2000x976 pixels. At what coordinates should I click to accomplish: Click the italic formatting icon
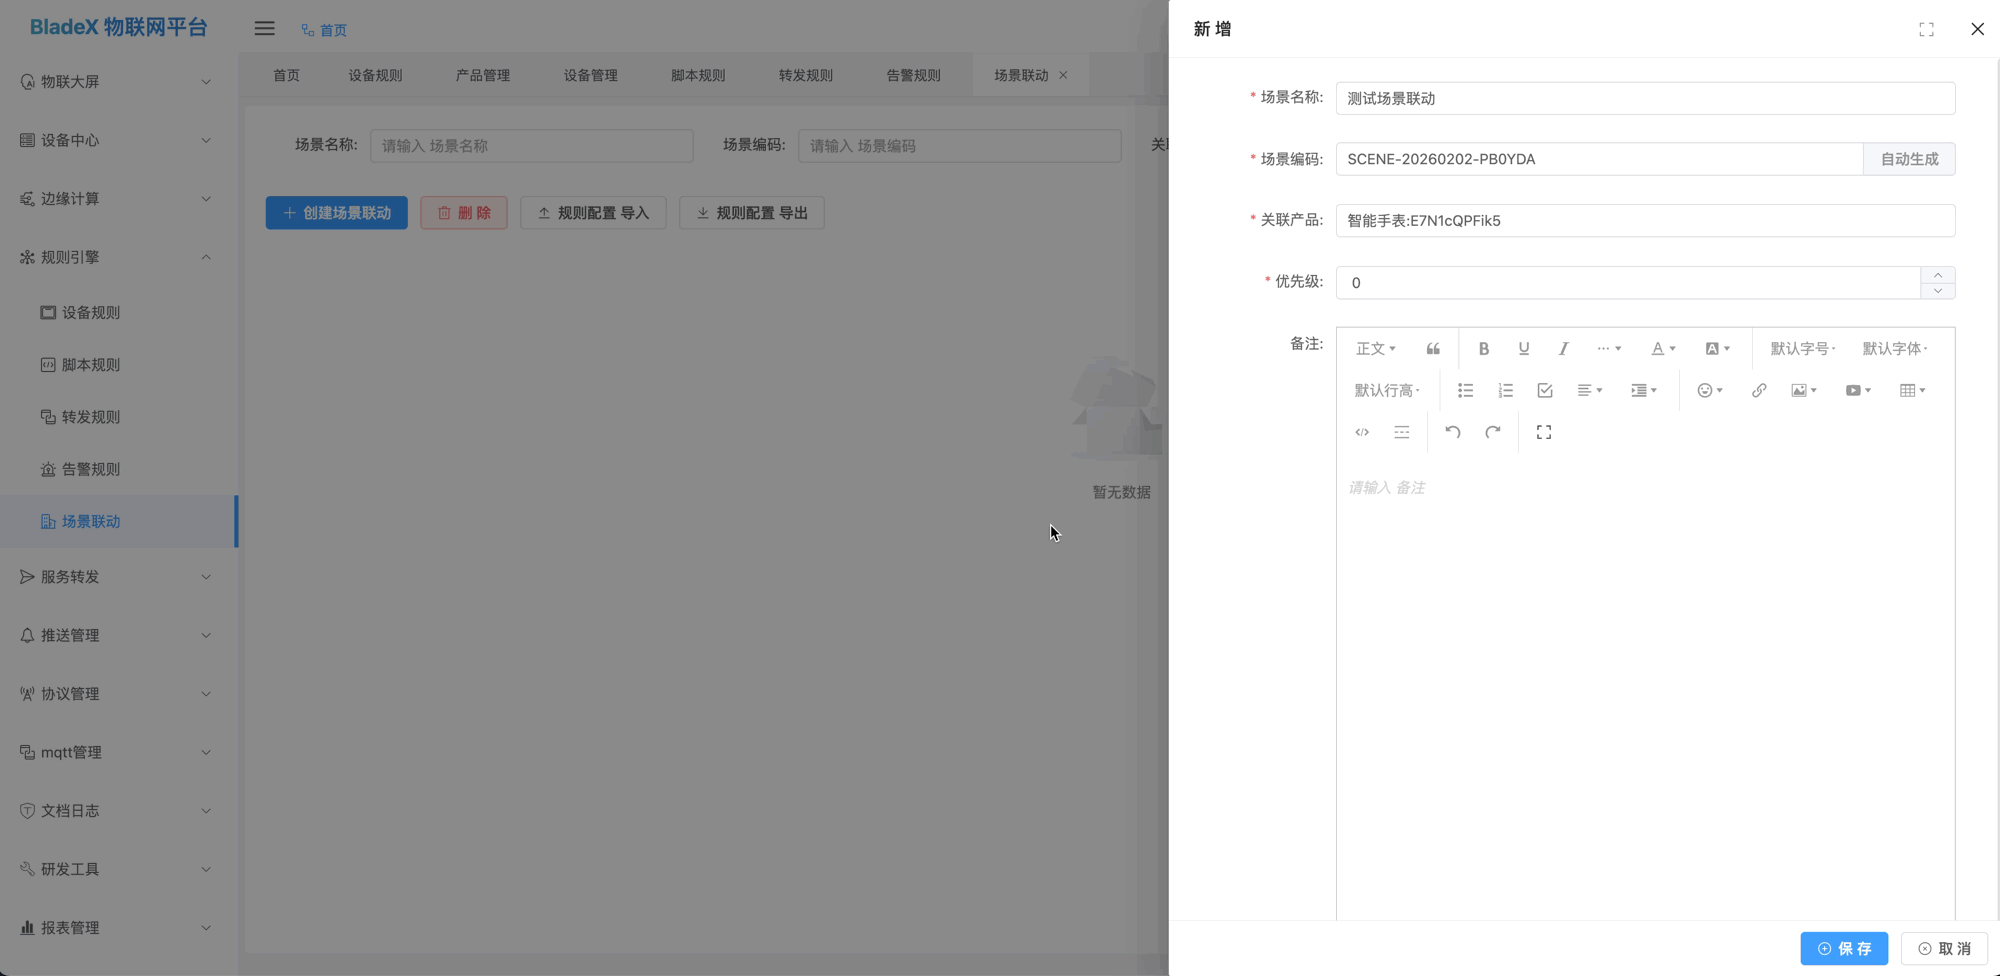(1563, 348)
